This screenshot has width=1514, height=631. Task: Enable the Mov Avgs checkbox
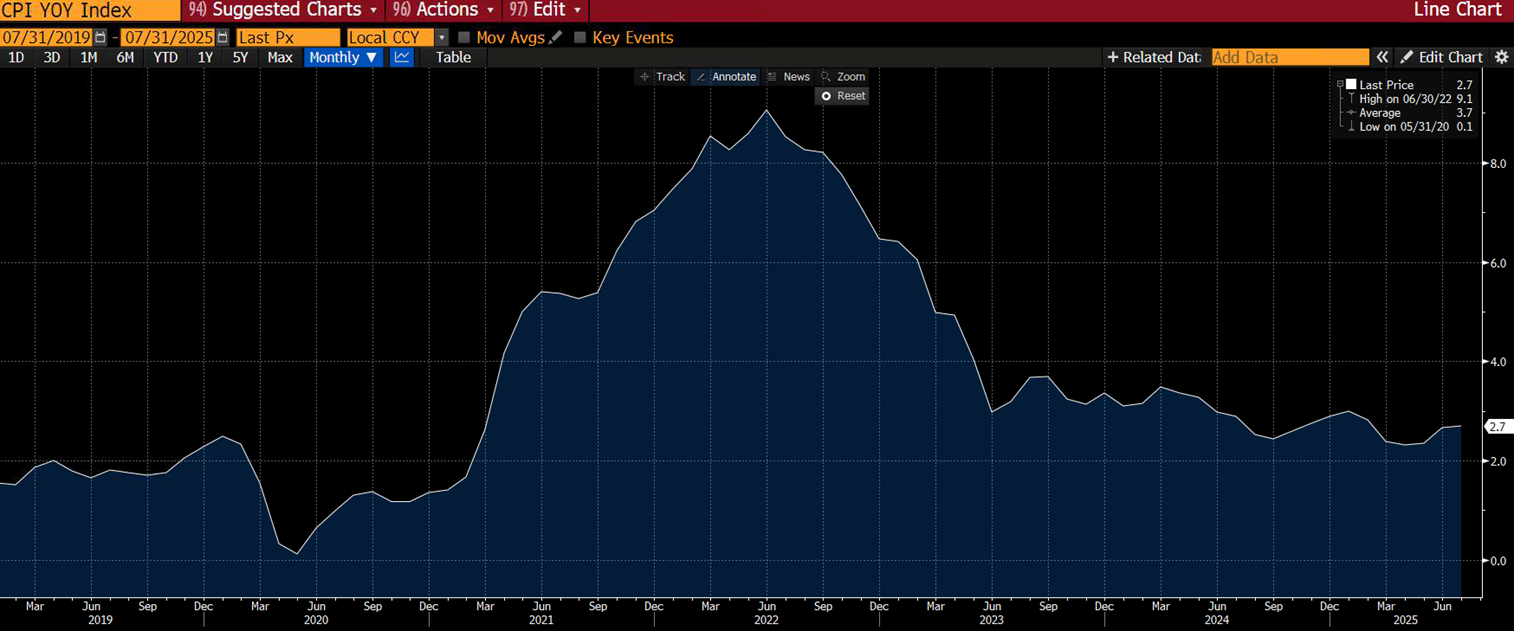(x=464, y=38)
